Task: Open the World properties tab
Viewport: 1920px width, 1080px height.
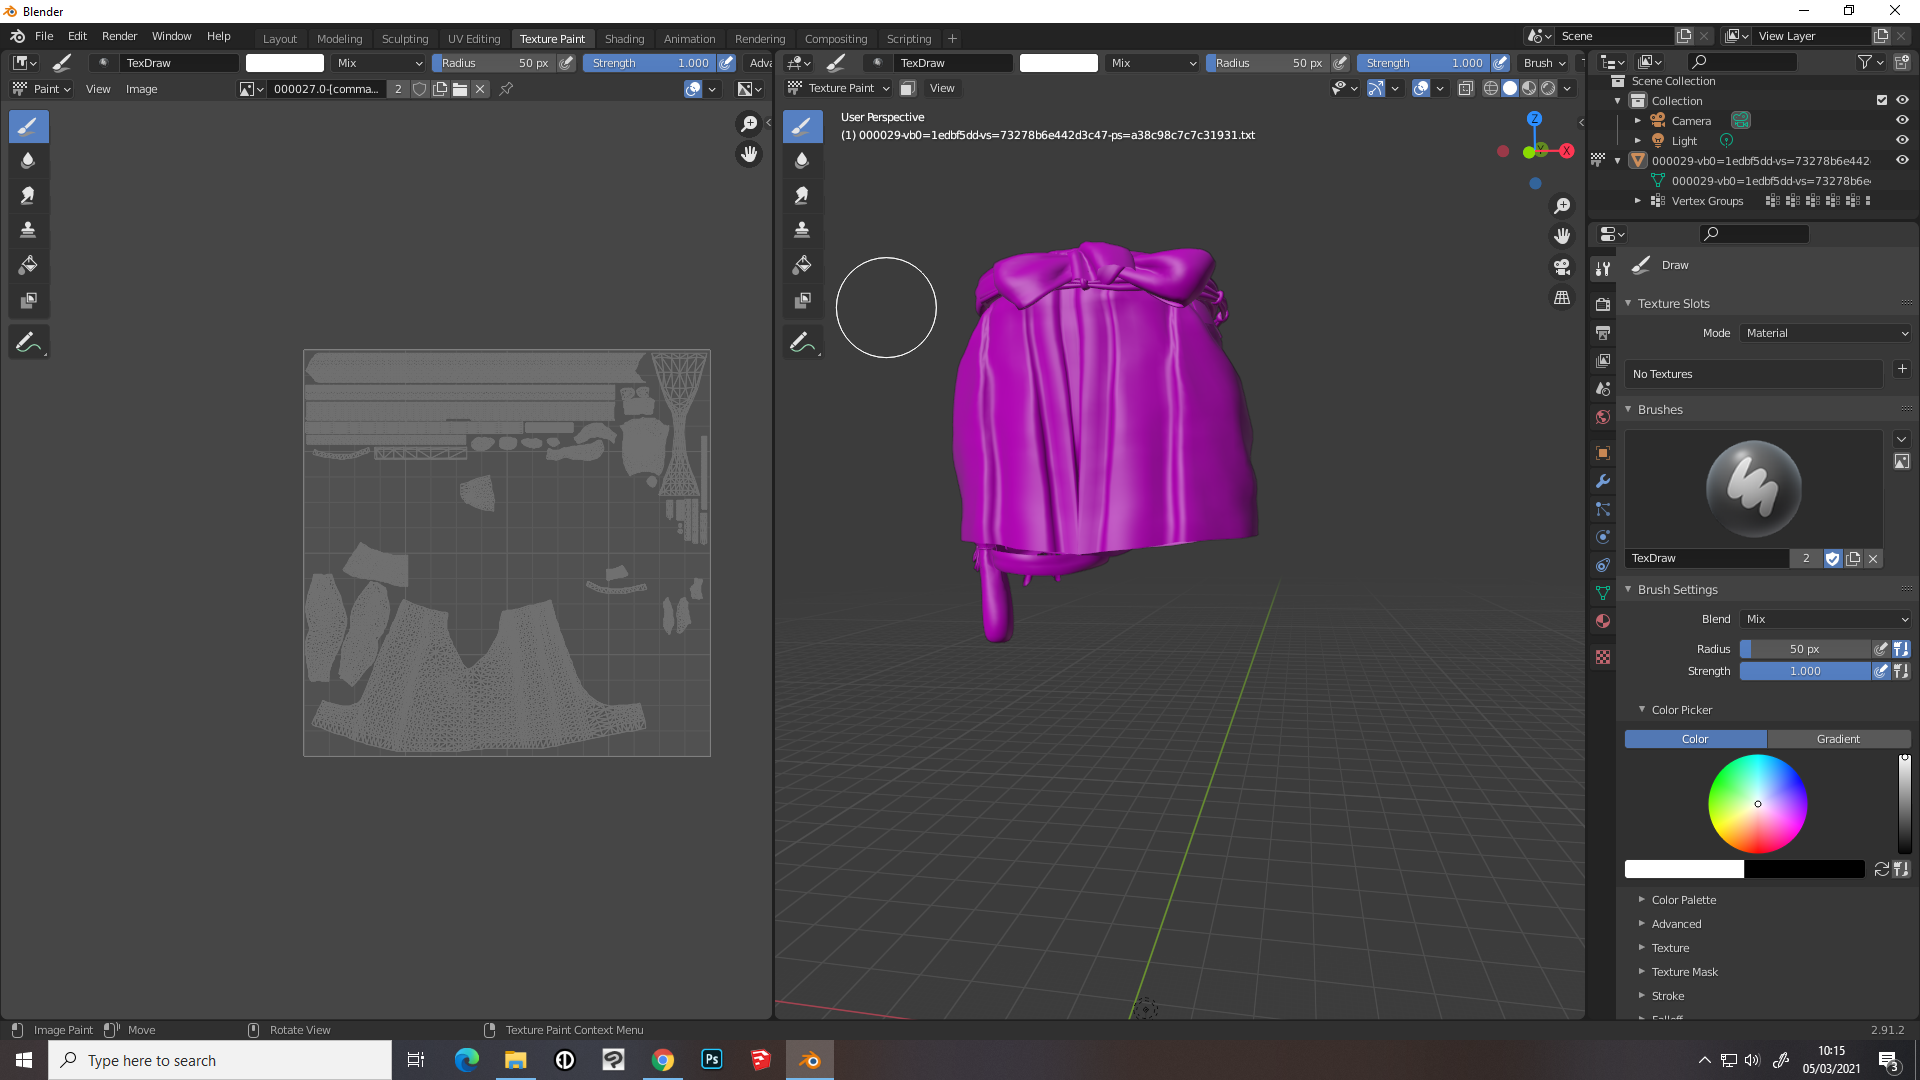Action: click(1603, 417)
